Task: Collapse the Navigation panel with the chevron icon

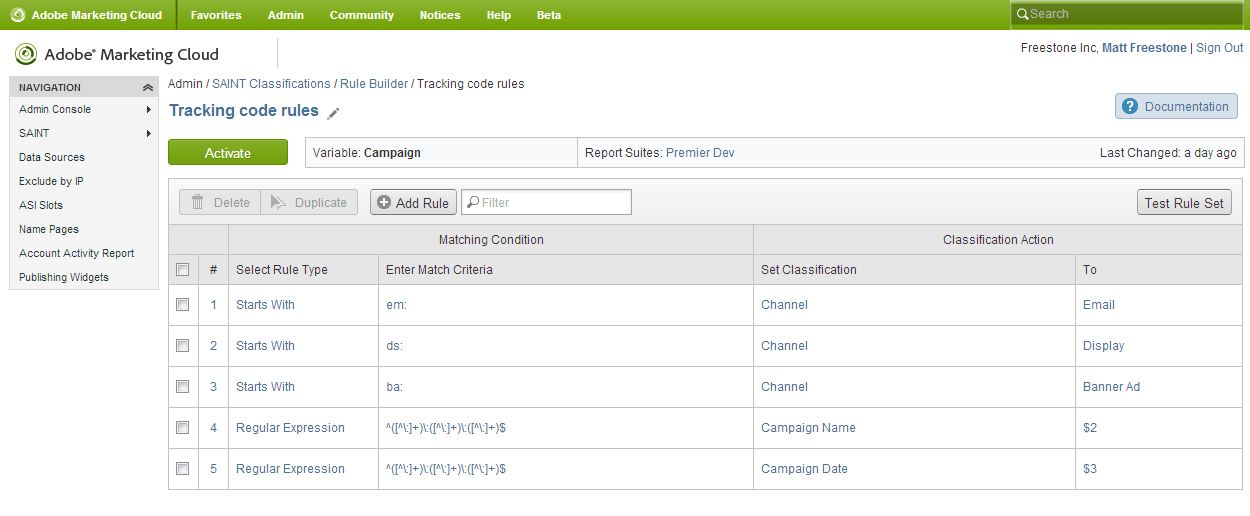Action: click(x=148, y=88)
